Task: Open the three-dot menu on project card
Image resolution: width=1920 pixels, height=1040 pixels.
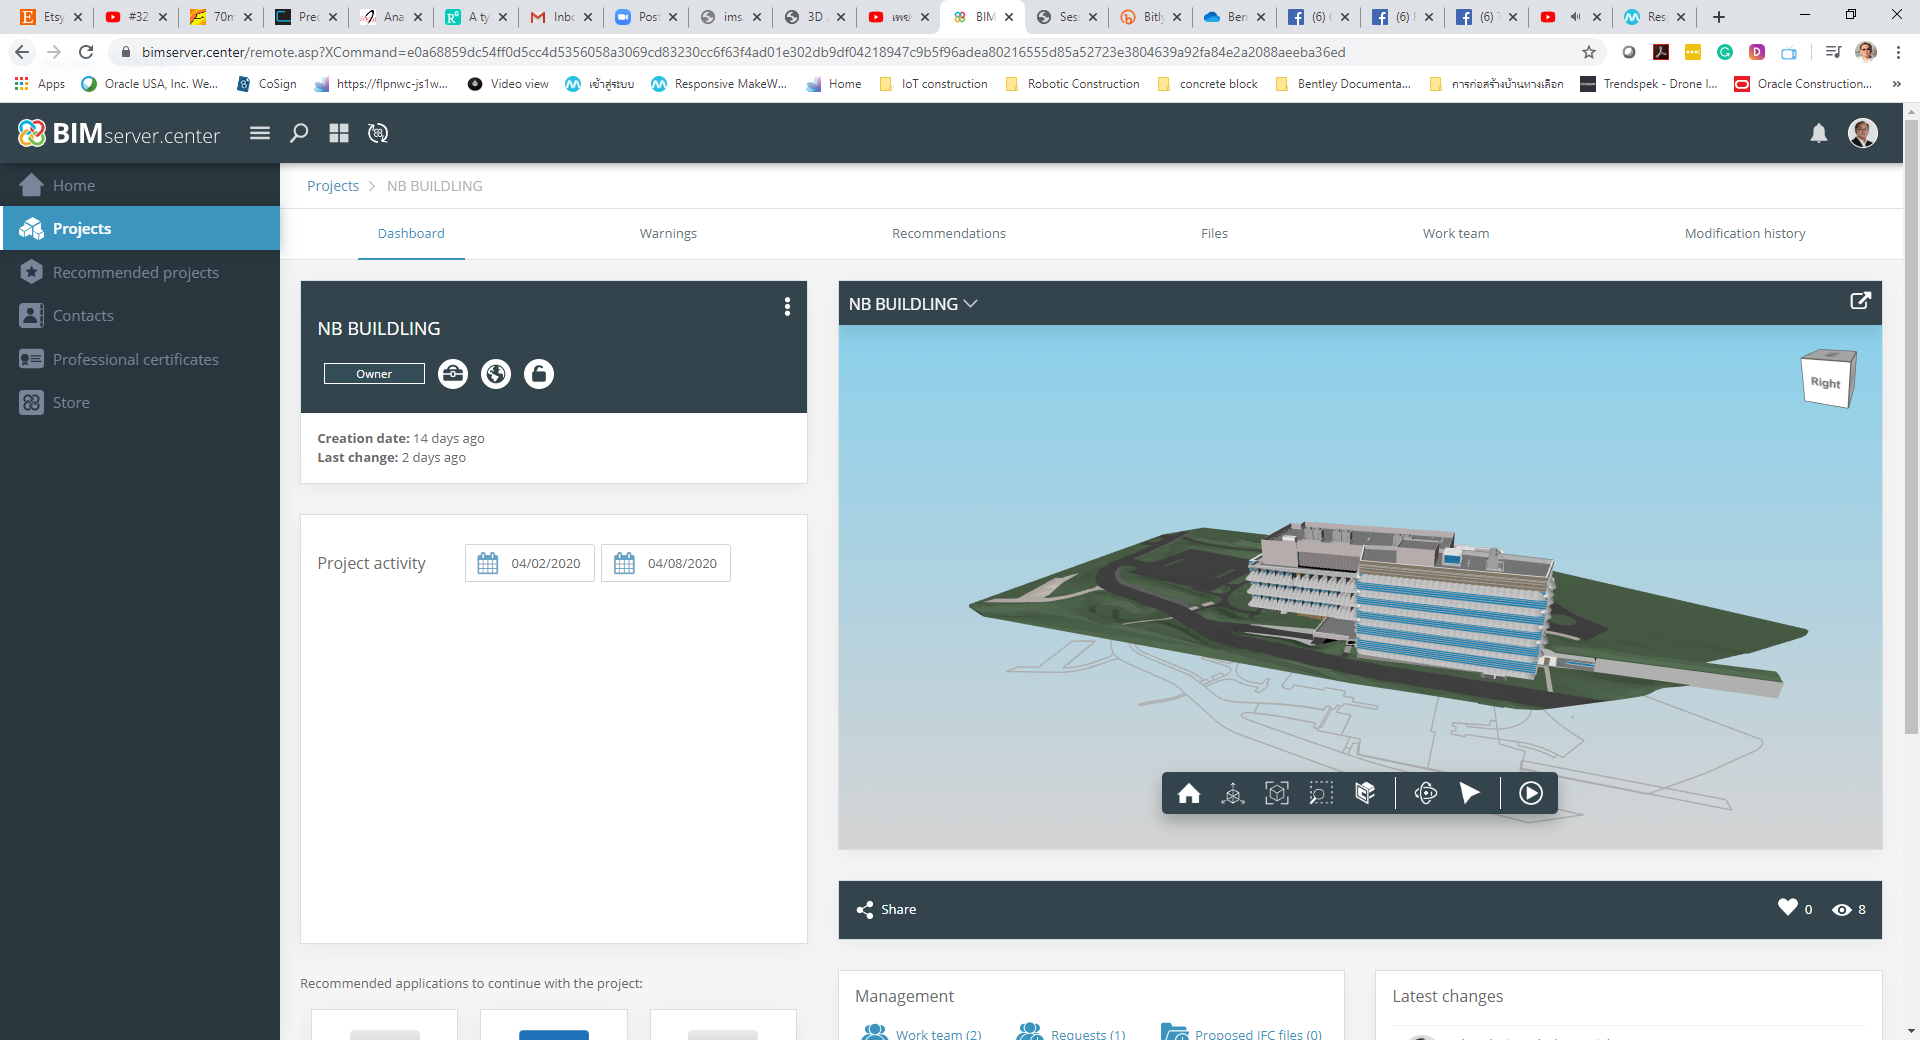Action: [x=787, y=307]
